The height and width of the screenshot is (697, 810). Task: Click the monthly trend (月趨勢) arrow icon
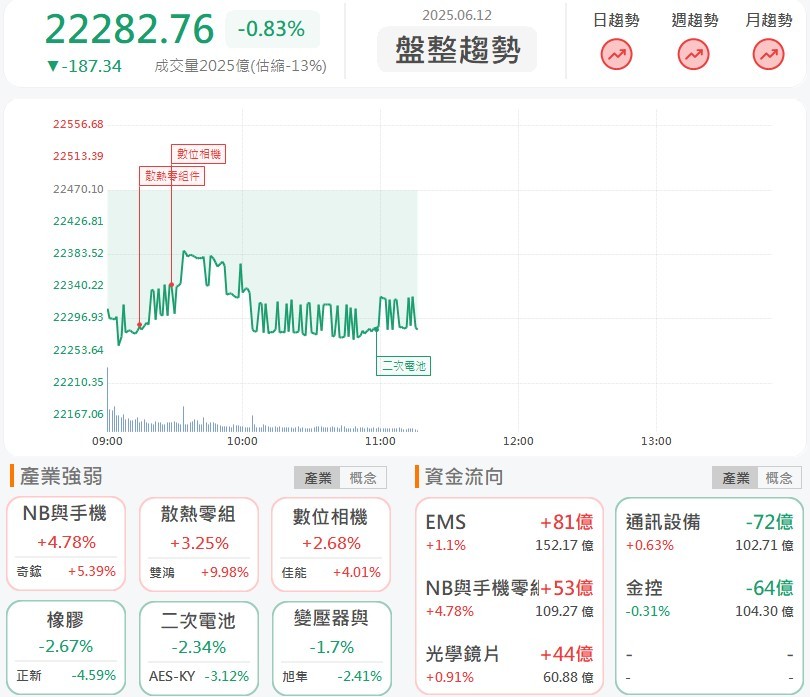pyautogui.click(x=768, y=54)
